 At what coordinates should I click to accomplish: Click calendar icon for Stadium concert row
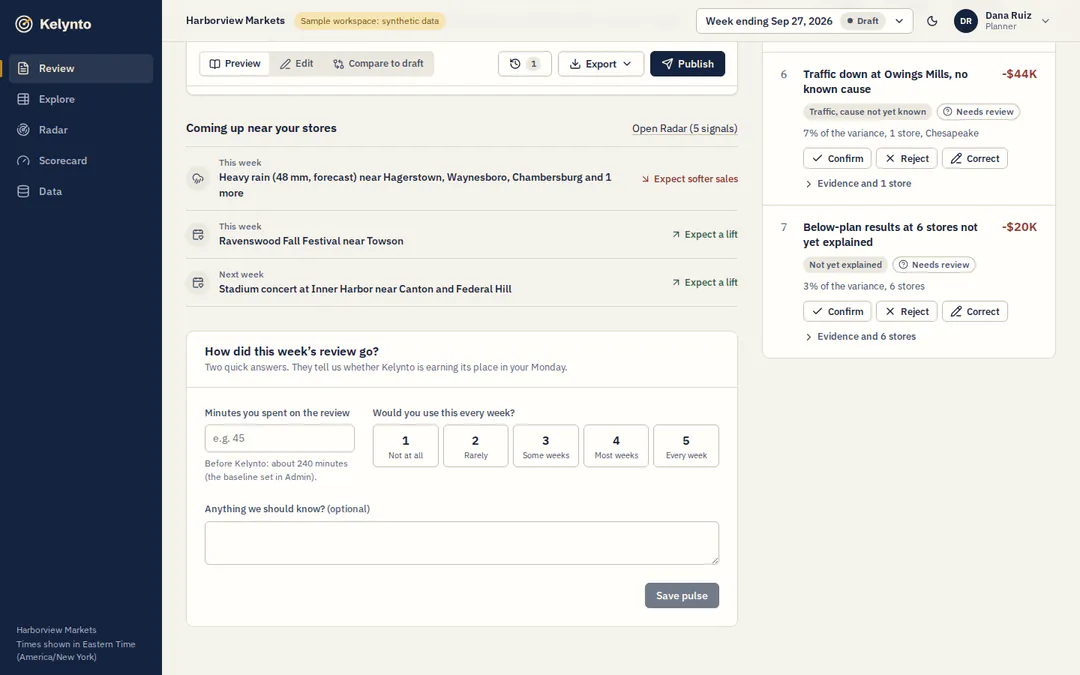(x=198, y=282)
